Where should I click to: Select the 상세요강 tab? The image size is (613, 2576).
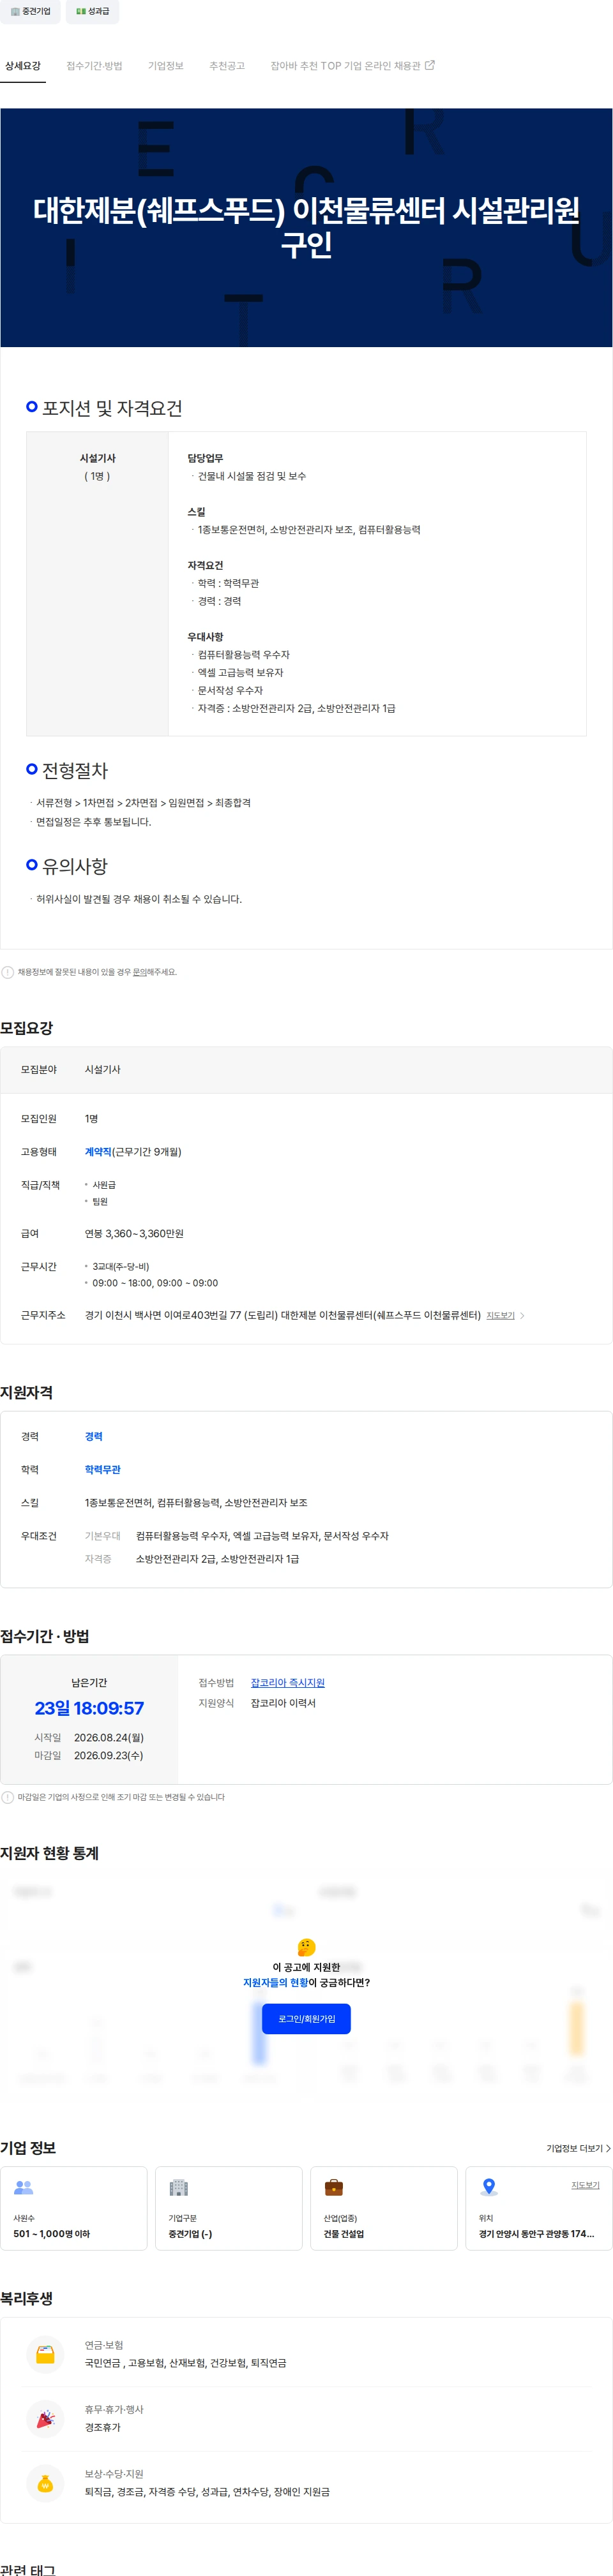[23, 66]
